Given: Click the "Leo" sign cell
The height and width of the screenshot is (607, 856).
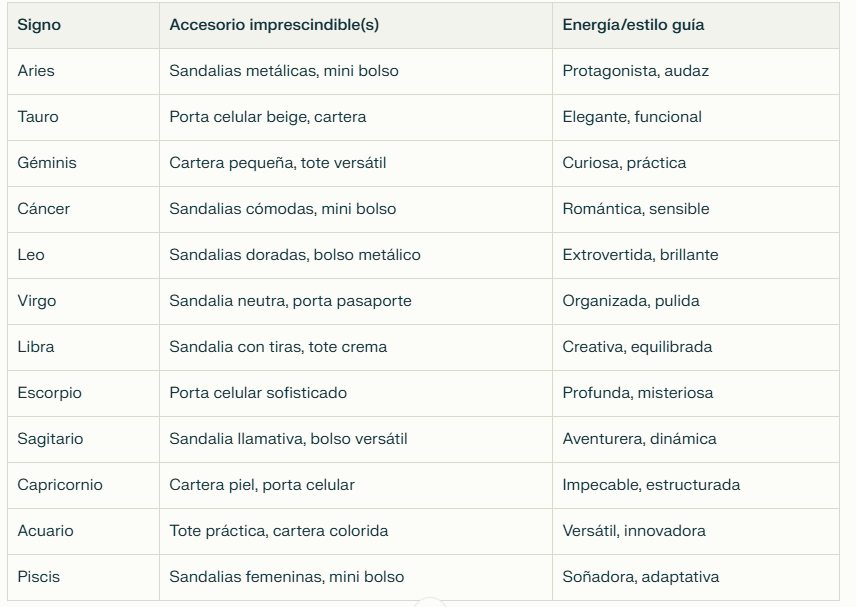Looking at the screenshot, I should pyautogui.click(x=31, y=255).
